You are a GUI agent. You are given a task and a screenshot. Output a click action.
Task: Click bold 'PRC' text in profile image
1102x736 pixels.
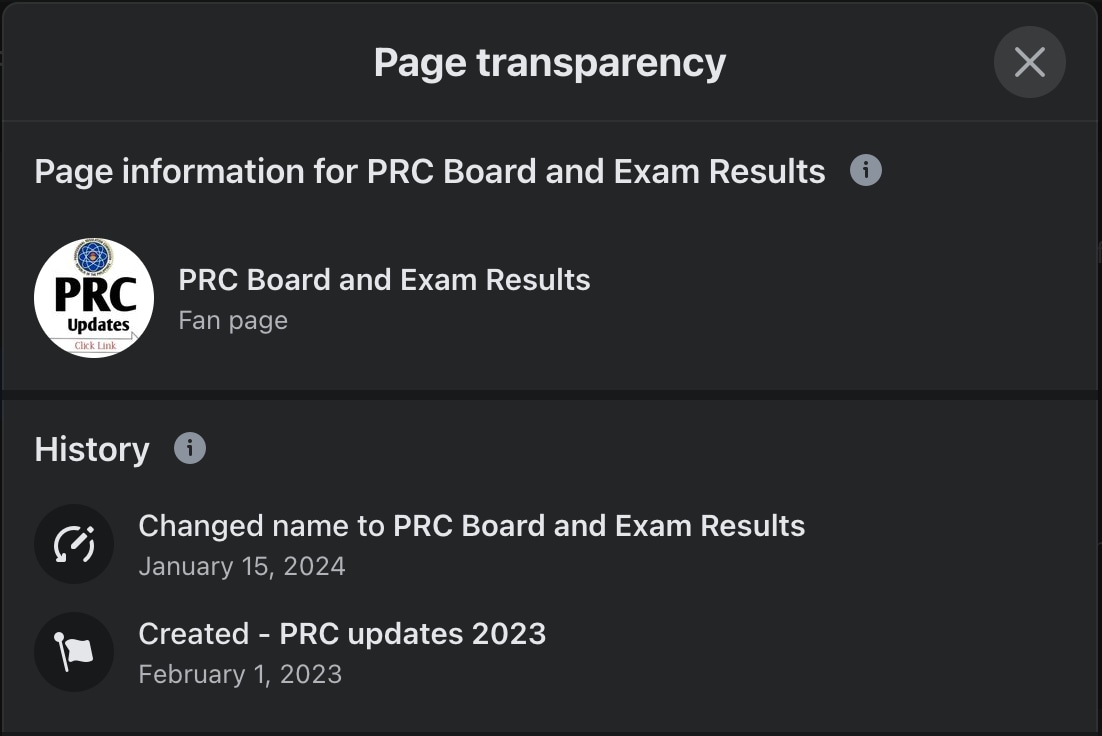(95, 295)
